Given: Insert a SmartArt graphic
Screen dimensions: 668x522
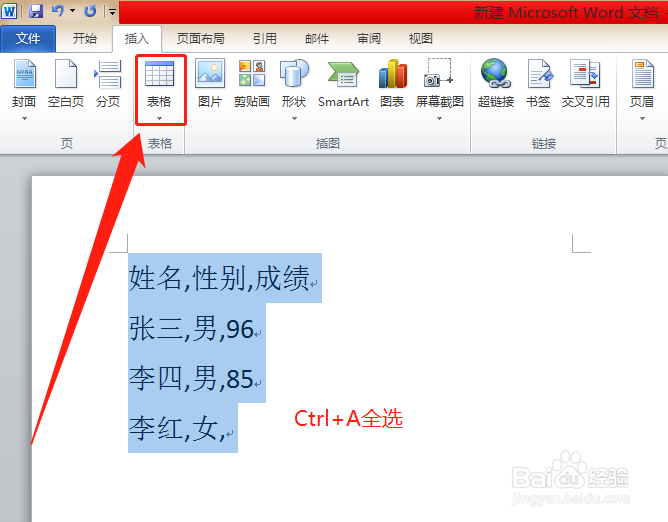Looking at the screenshot, I should [x=343, y=83].
